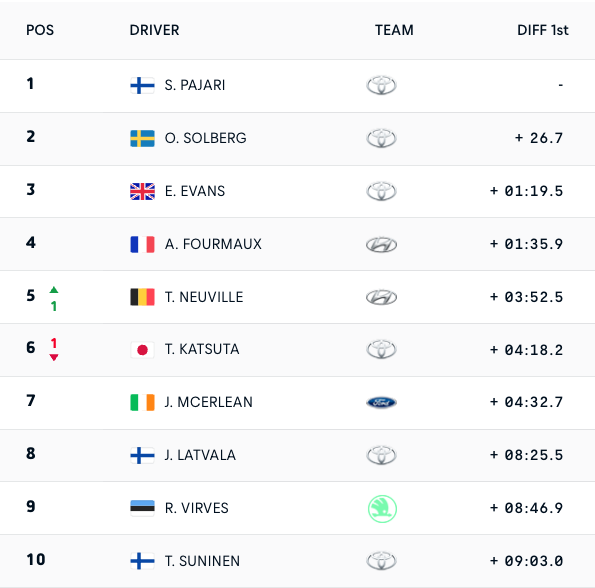This screenshot has height=588, width=595.
Task: Click the Sweden flag next to O. Solberg
Action: point(142,138)
